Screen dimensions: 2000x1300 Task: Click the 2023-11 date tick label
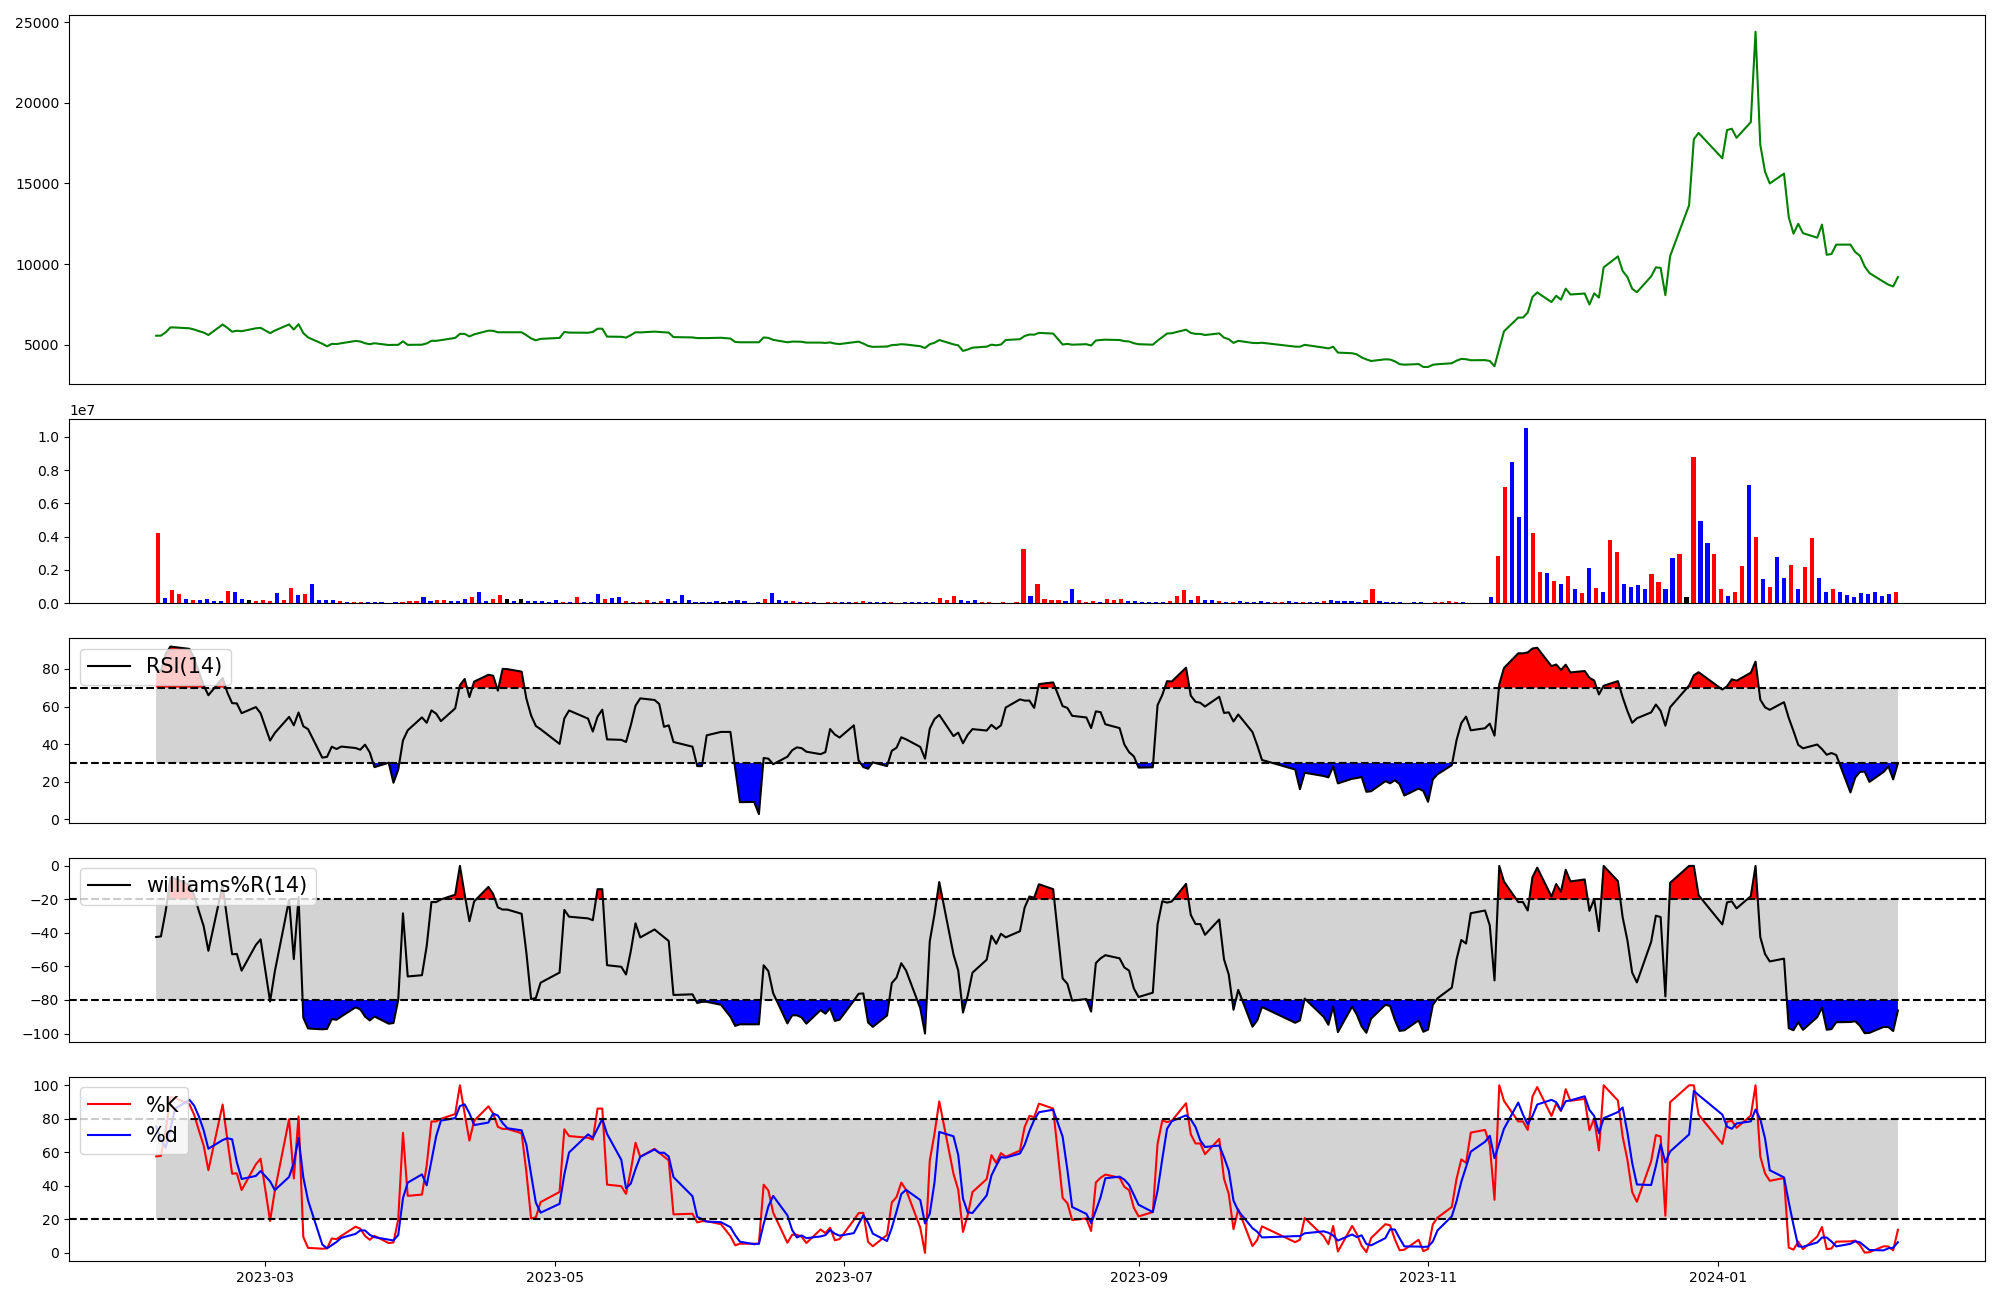[x=1427, y=1277]
